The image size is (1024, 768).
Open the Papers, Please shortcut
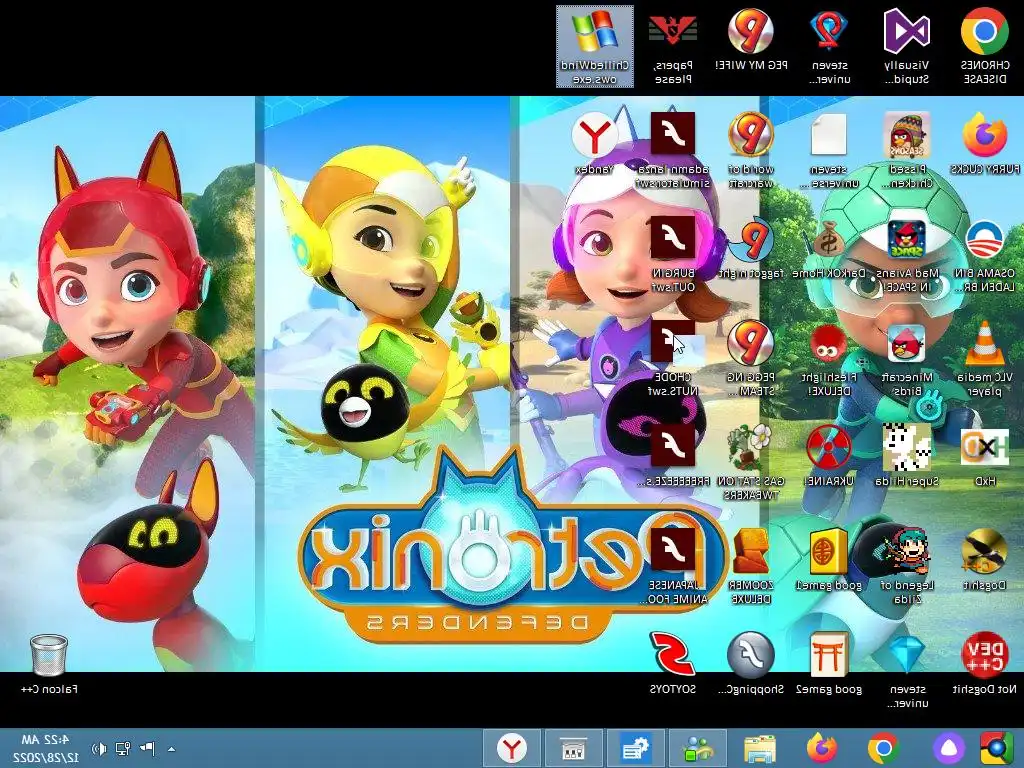point(673,46)
